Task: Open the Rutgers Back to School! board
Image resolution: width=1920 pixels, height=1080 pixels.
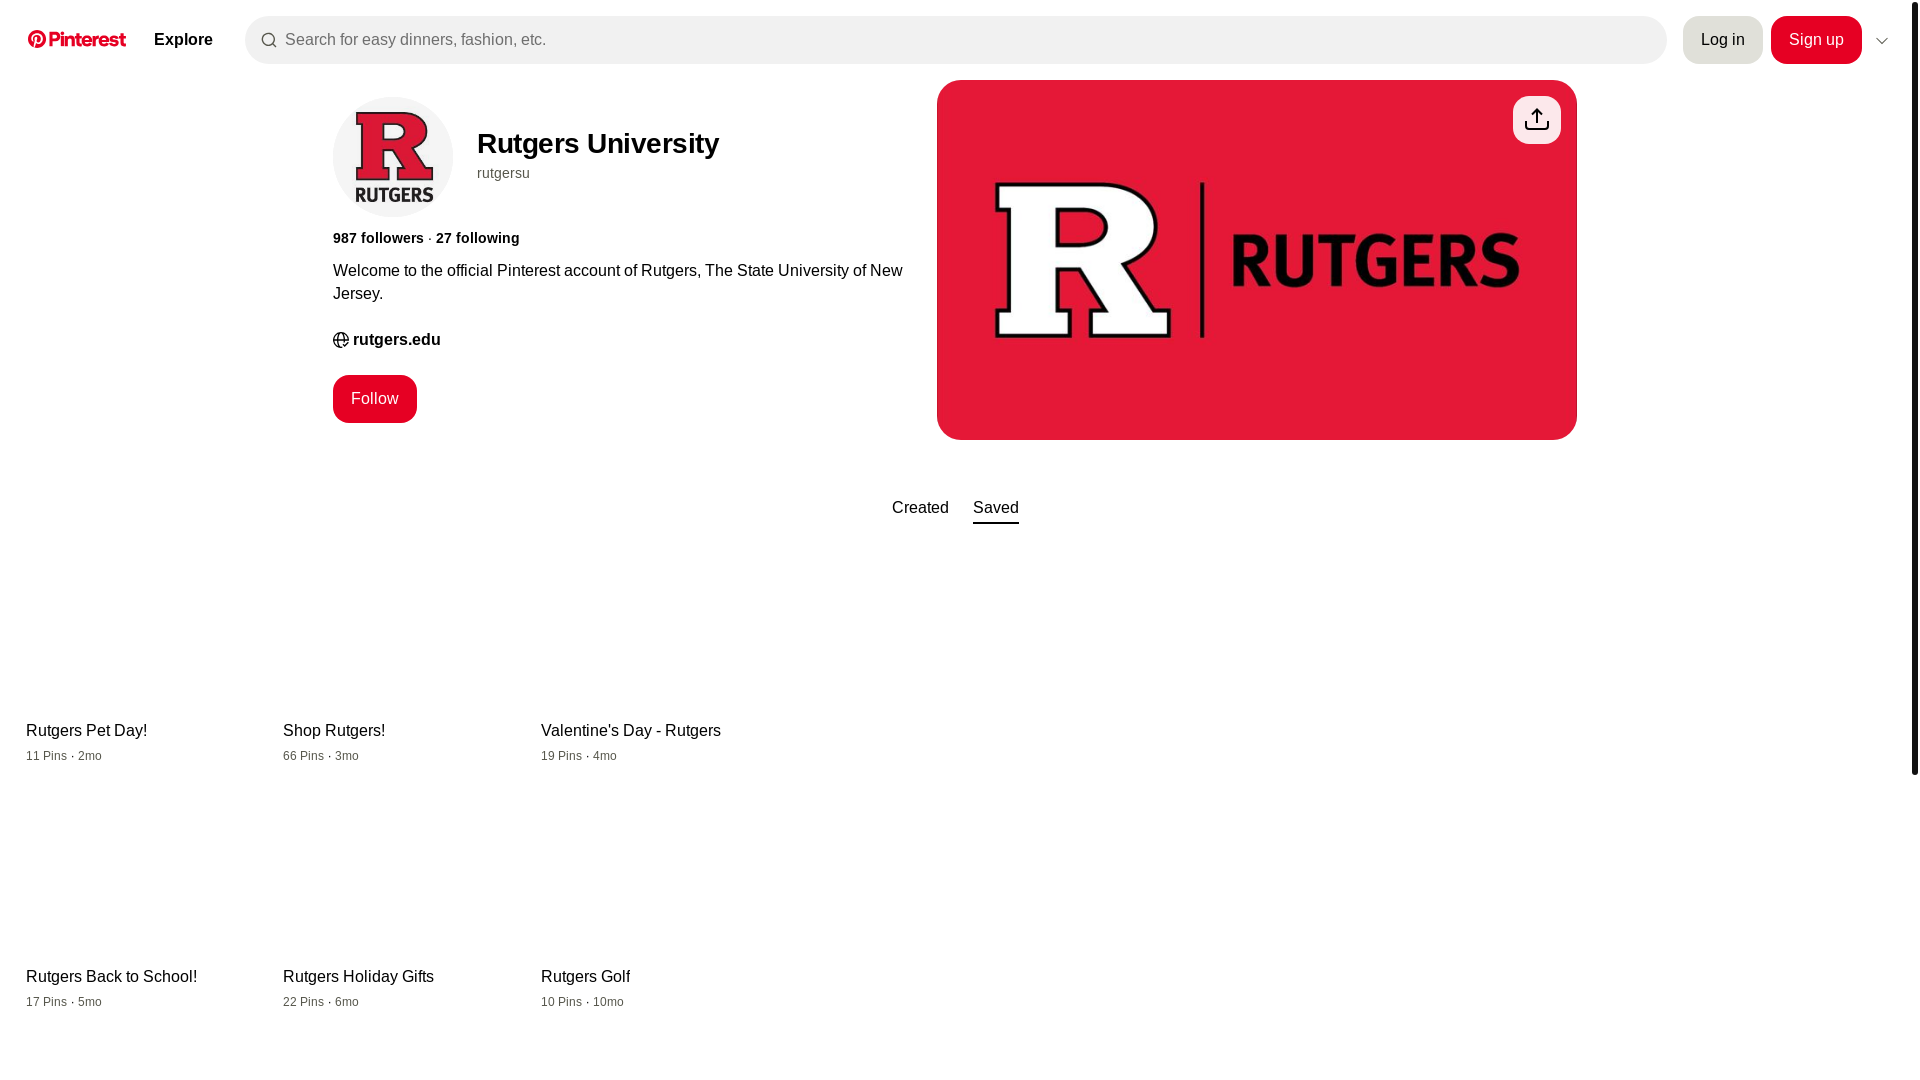Action: click(142, 906)
